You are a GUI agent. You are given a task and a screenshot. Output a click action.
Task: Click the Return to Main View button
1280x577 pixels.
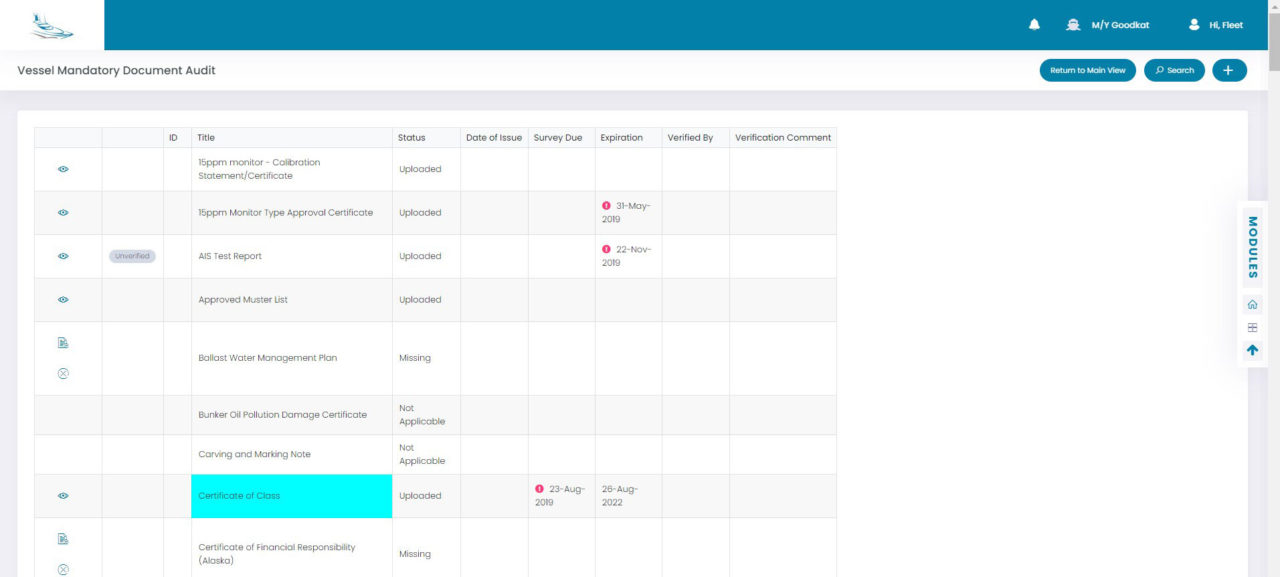(x=1087, y=70)
